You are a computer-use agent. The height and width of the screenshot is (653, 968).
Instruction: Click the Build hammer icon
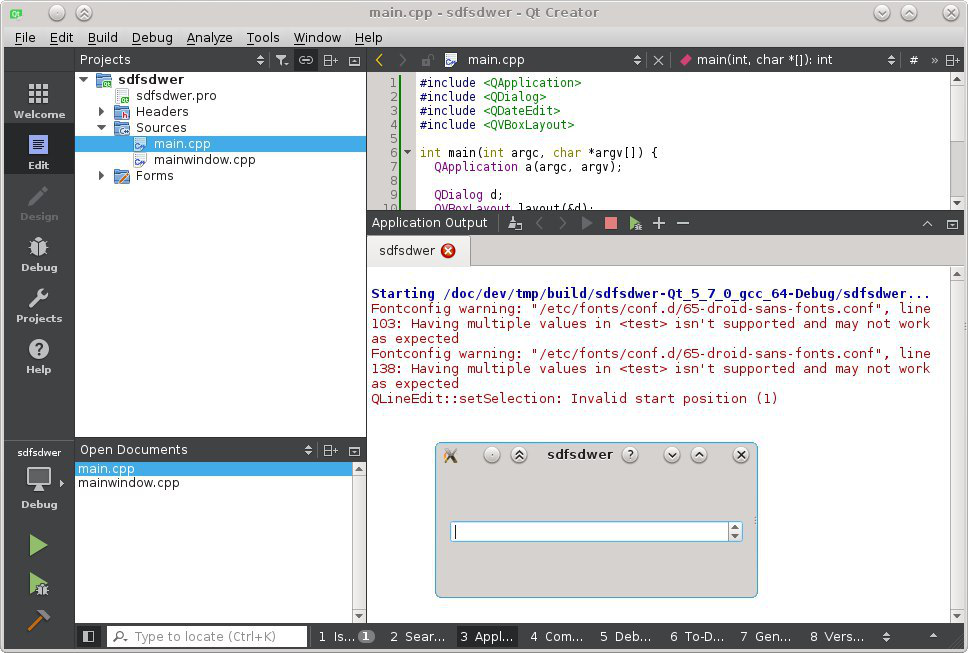[38, 620]
